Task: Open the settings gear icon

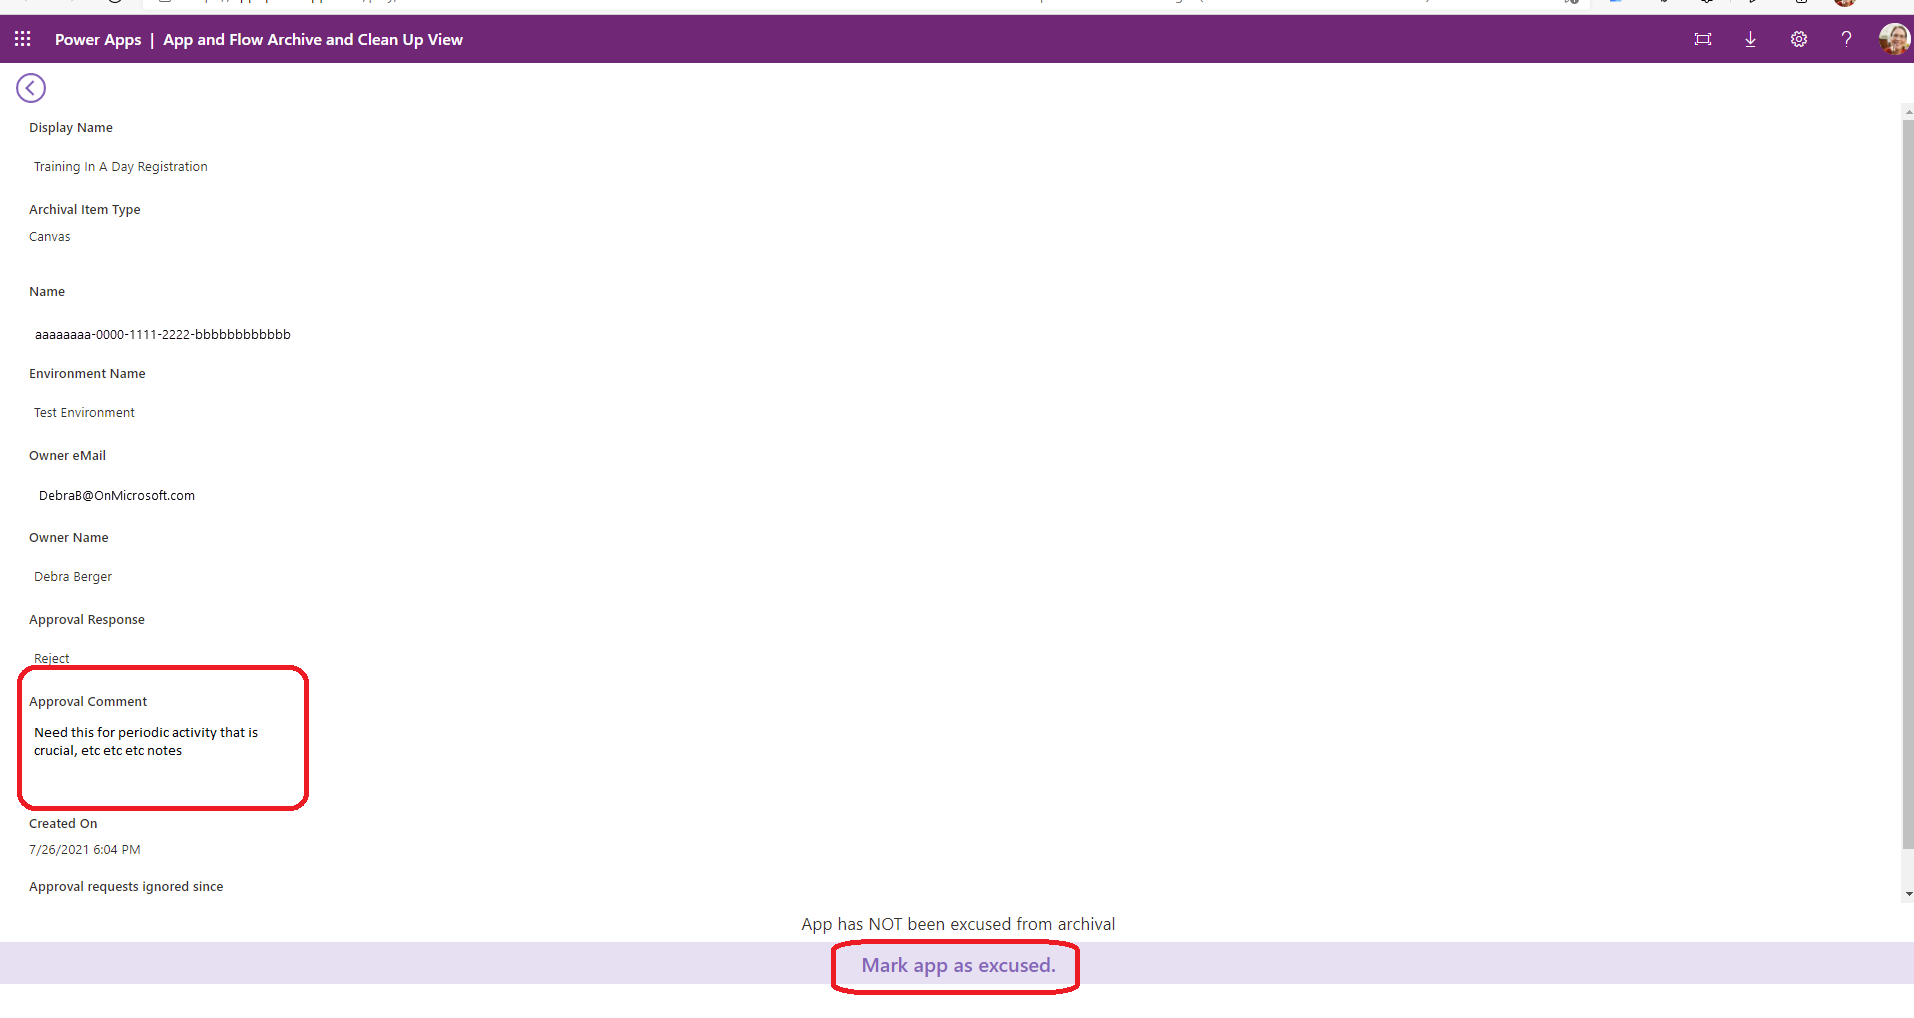Action: point(1799,39)
